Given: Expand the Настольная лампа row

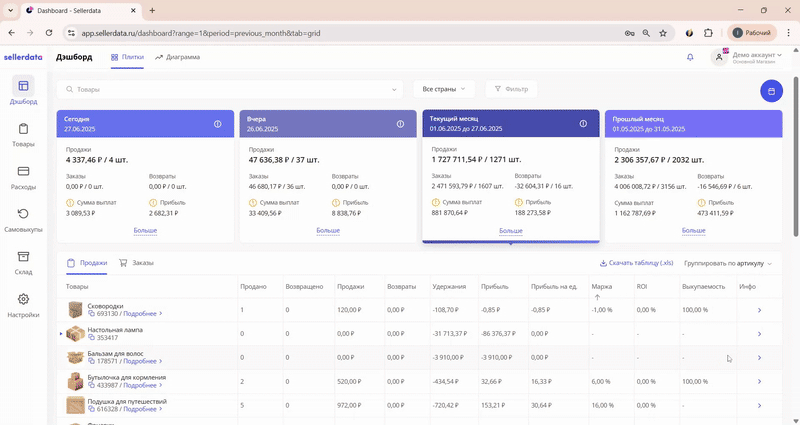Looking at the screenshot, I should 61,333.
